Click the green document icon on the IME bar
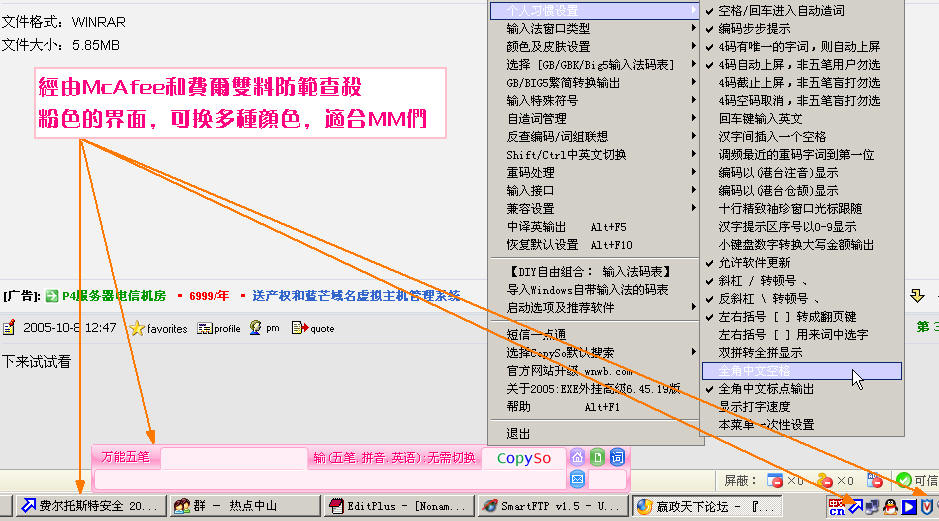Image resolution: width=939 pixels, height=521 pixels. [597, 458]
